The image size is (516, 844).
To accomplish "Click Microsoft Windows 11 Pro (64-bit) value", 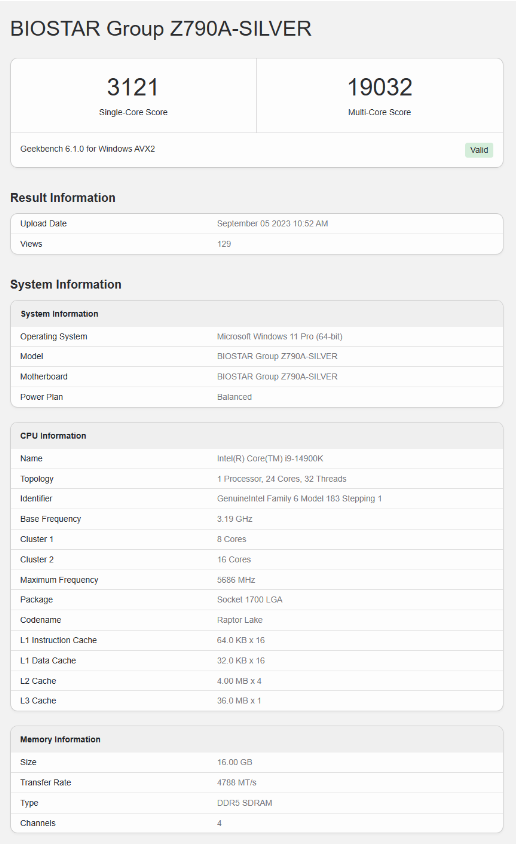I will (280, 336).
